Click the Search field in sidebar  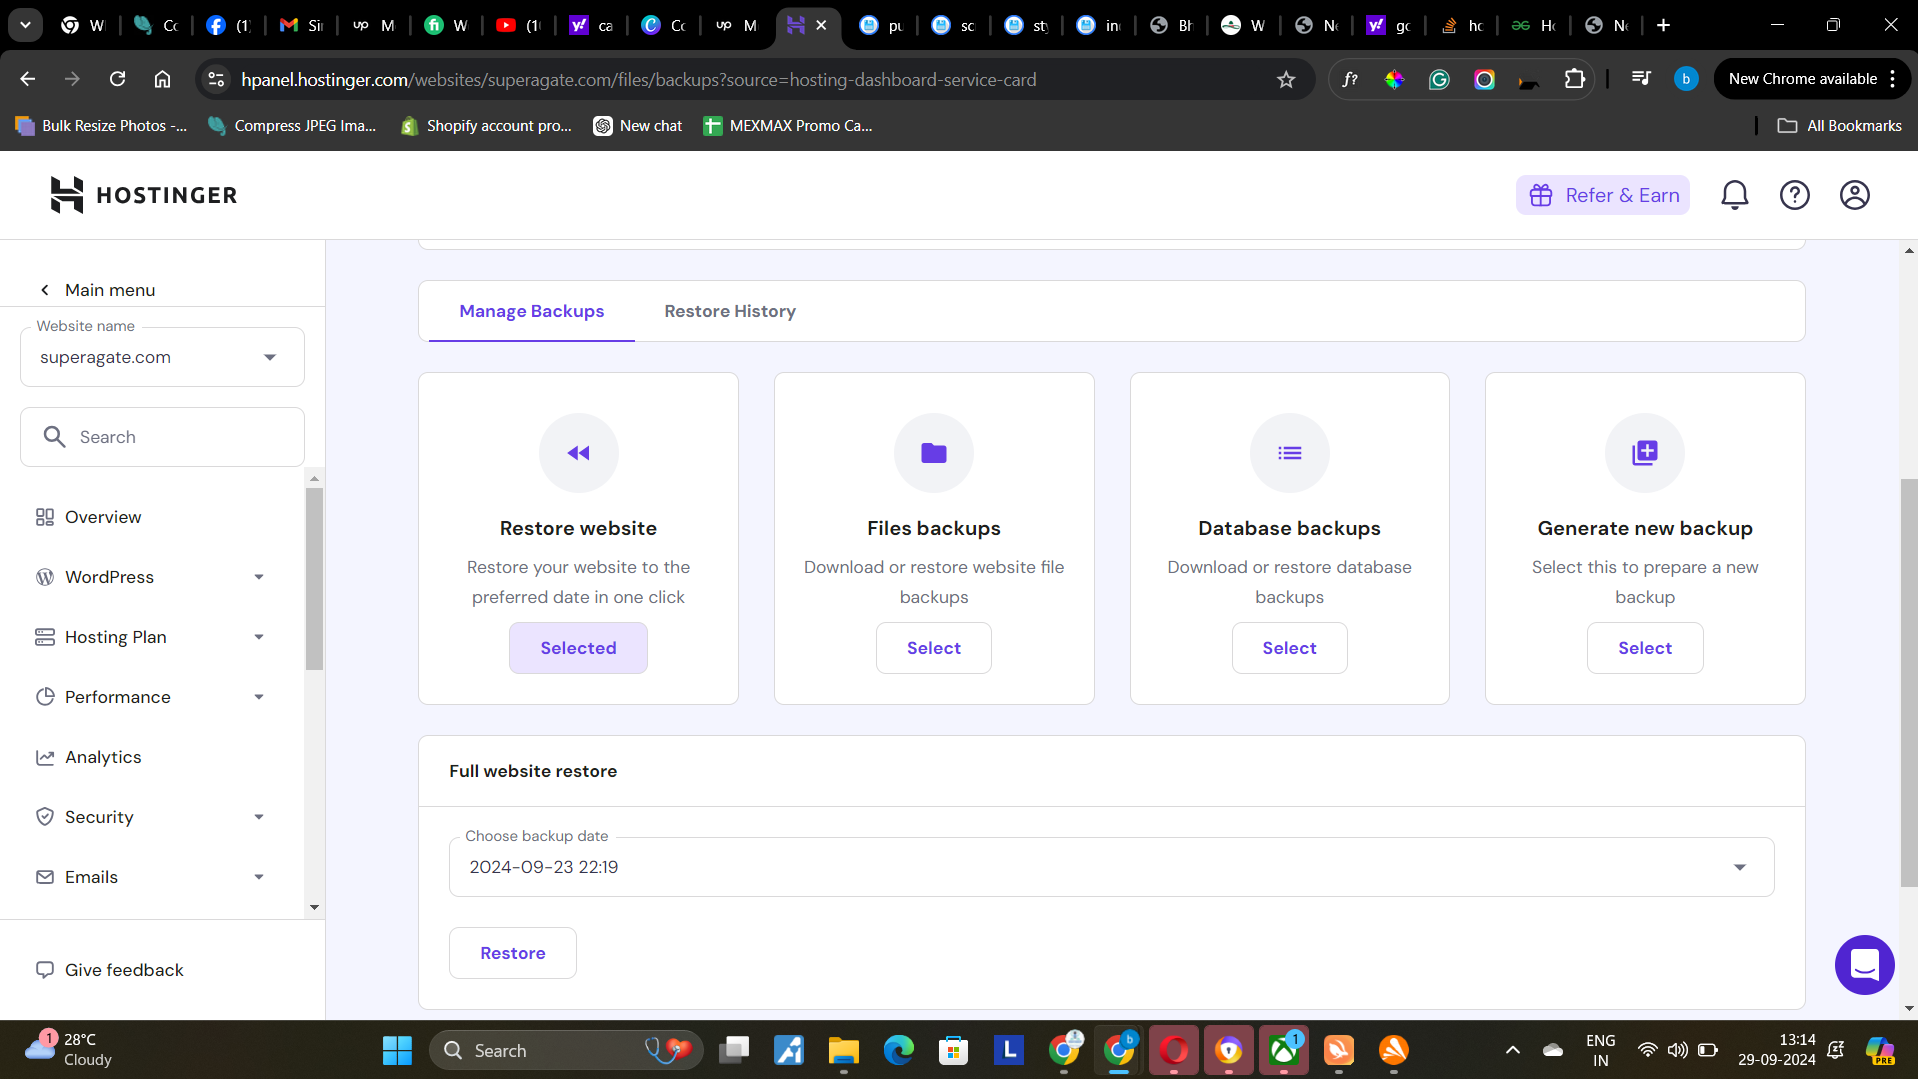pos(161,436)
